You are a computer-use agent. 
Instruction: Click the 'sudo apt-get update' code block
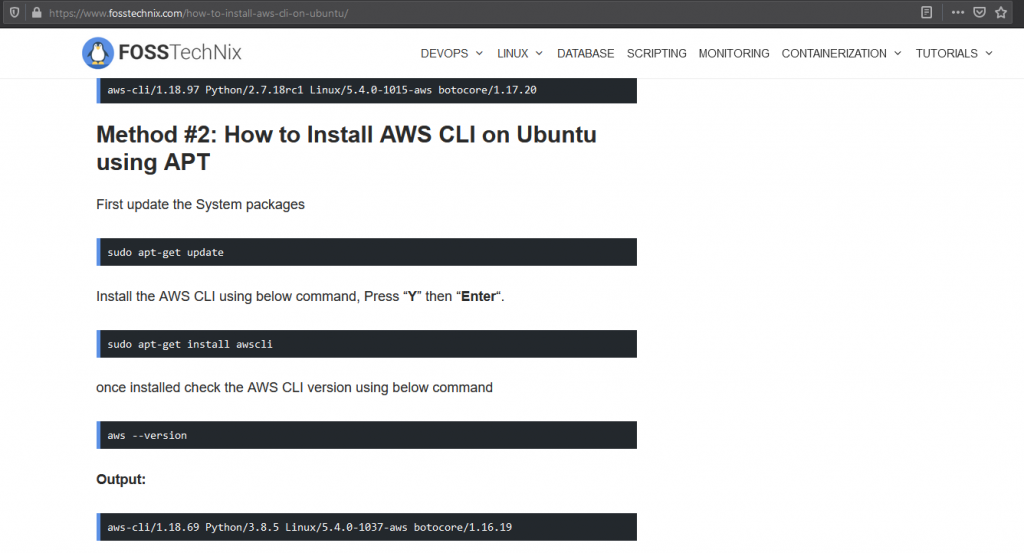click(366, 252)
